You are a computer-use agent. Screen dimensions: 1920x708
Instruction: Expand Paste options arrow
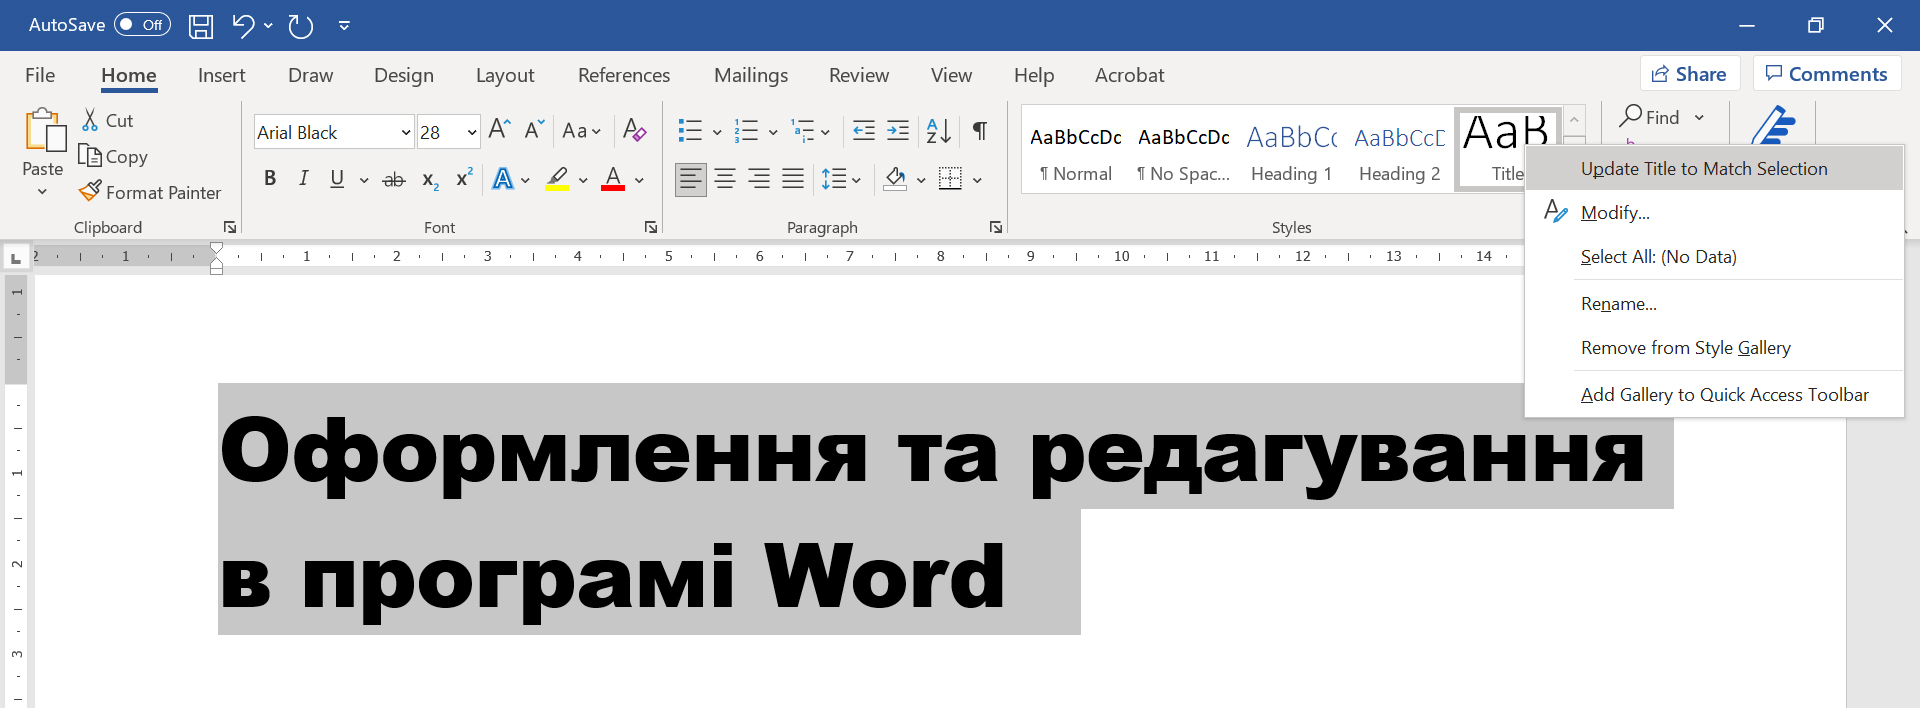pyautogui.click(x=42, y=192)
